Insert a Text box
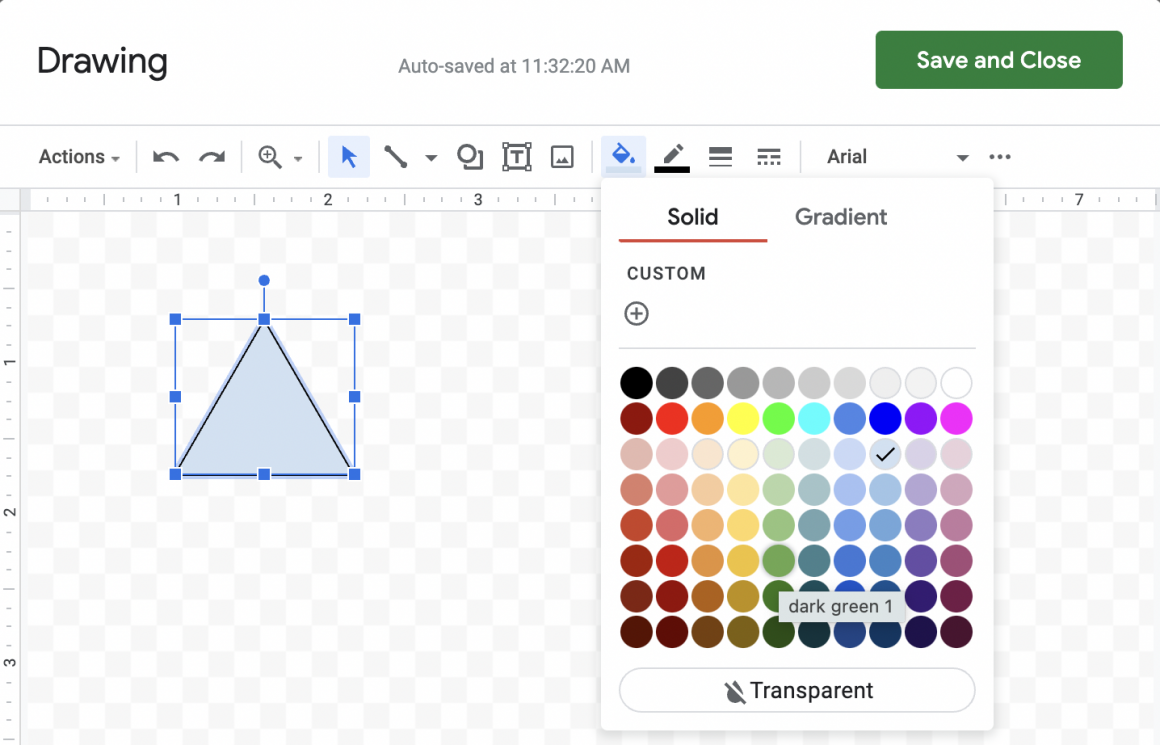This screenshot has width=1160, height=745. 517,156
